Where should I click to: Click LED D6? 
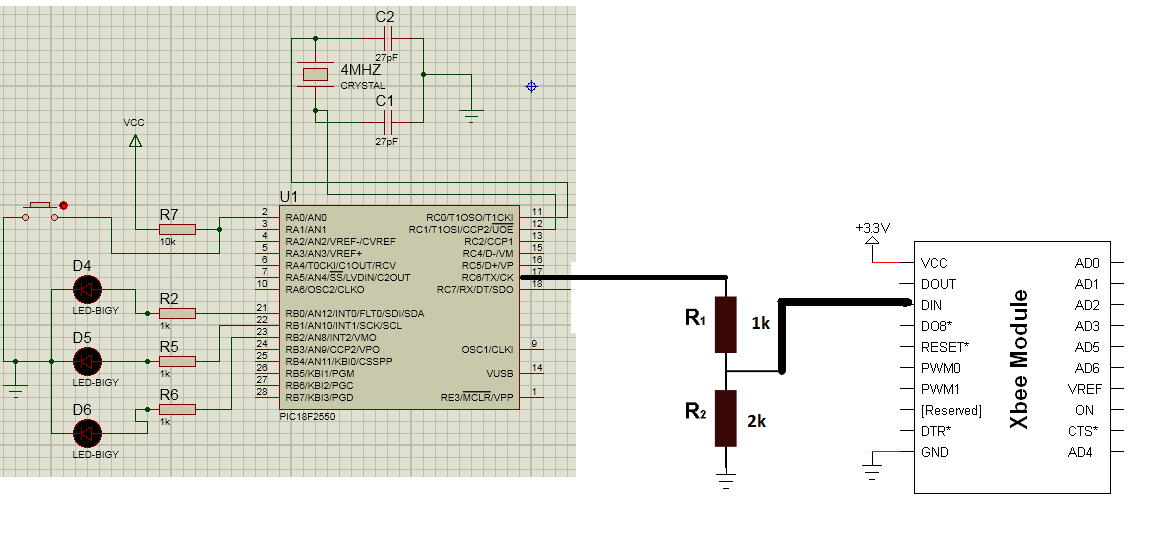(88, 432)
